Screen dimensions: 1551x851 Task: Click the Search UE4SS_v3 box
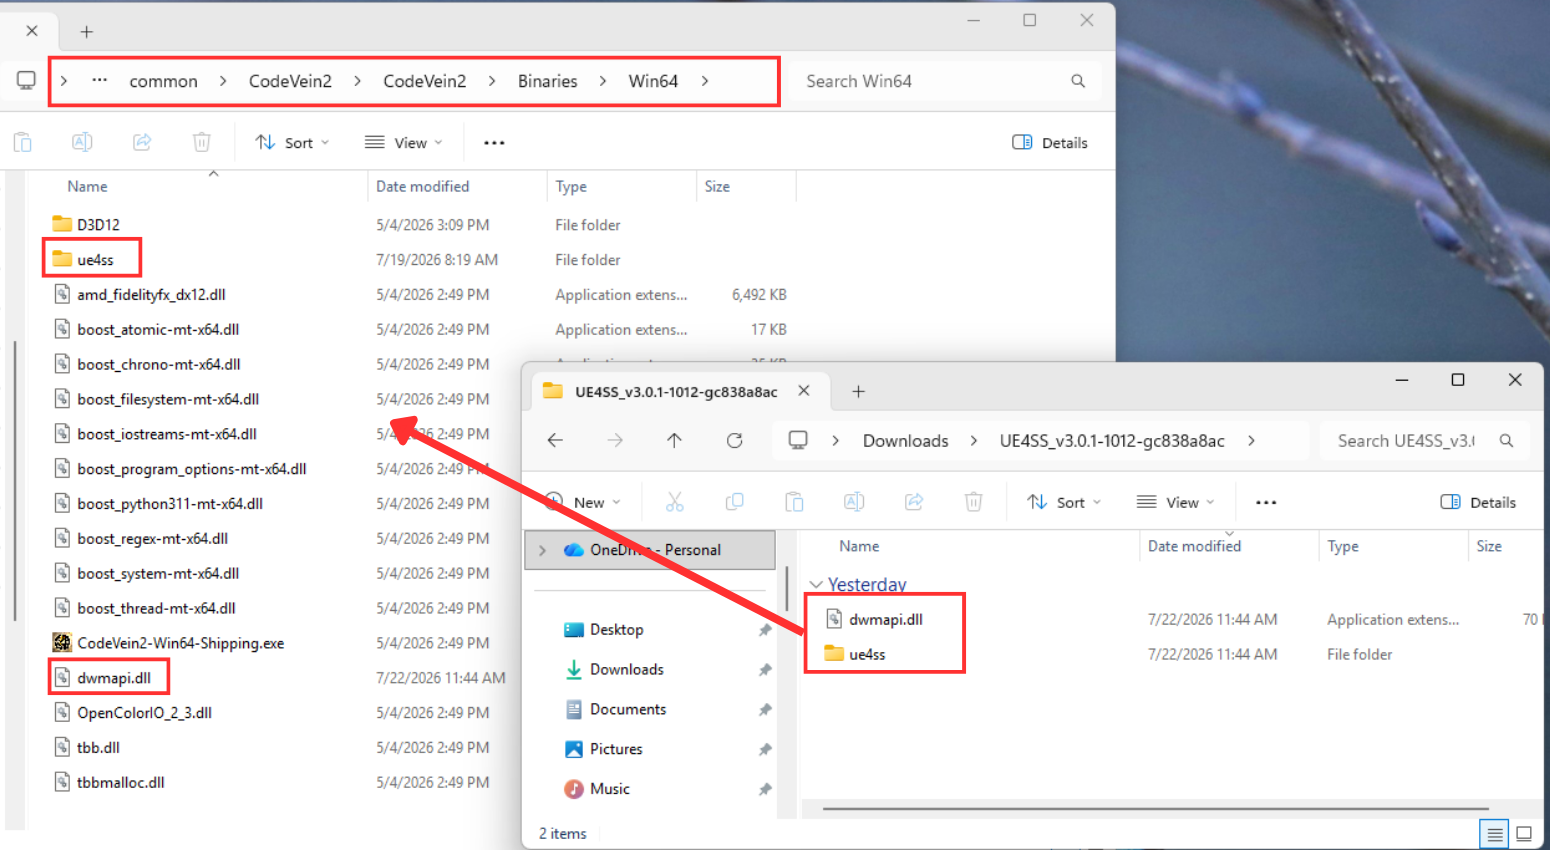tap(1424, 441)
